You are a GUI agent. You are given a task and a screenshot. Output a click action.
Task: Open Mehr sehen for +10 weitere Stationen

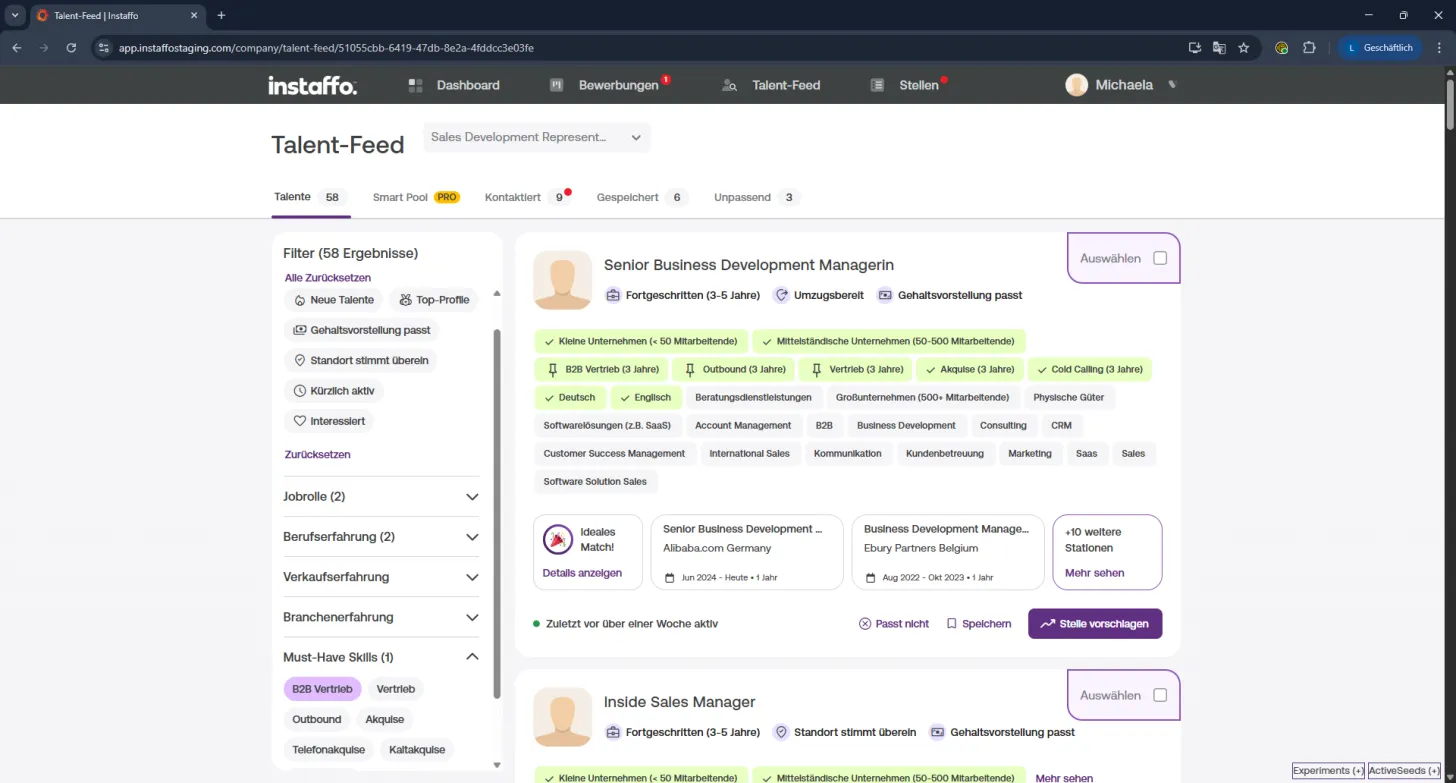click(x=1095, y=573)
